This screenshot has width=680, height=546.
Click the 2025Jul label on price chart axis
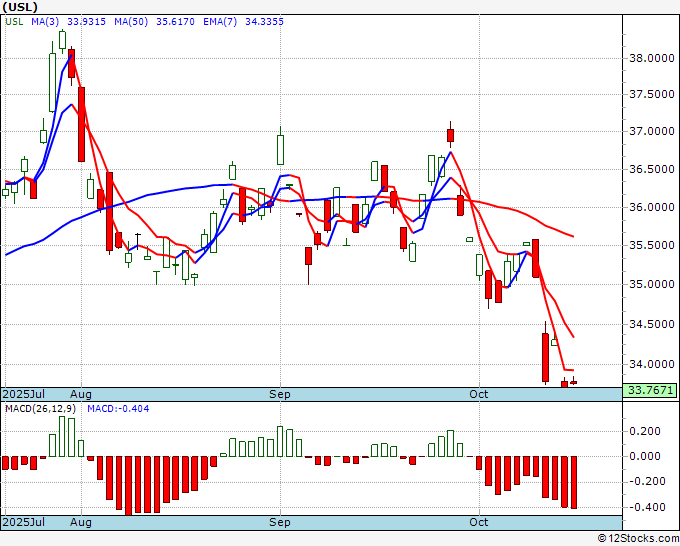(x=23, y=394)
